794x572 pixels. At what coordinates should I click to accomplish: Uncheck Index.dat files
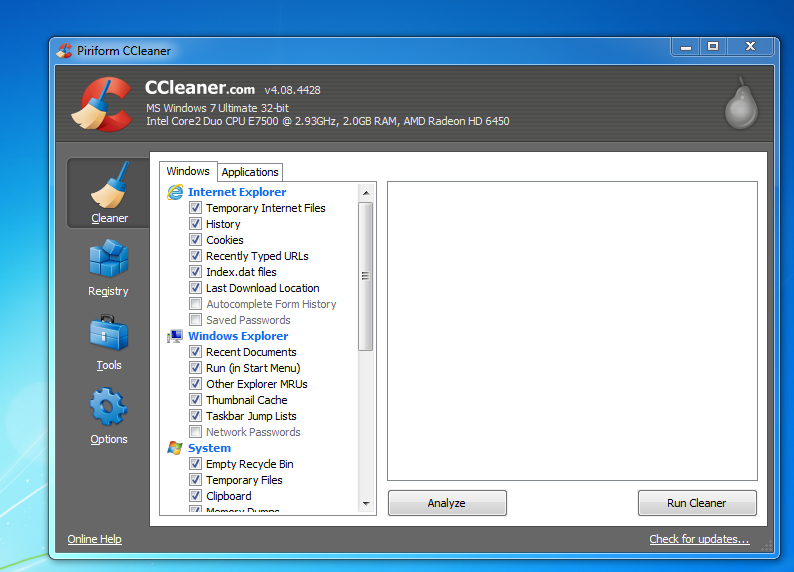[x=195, y=271]
